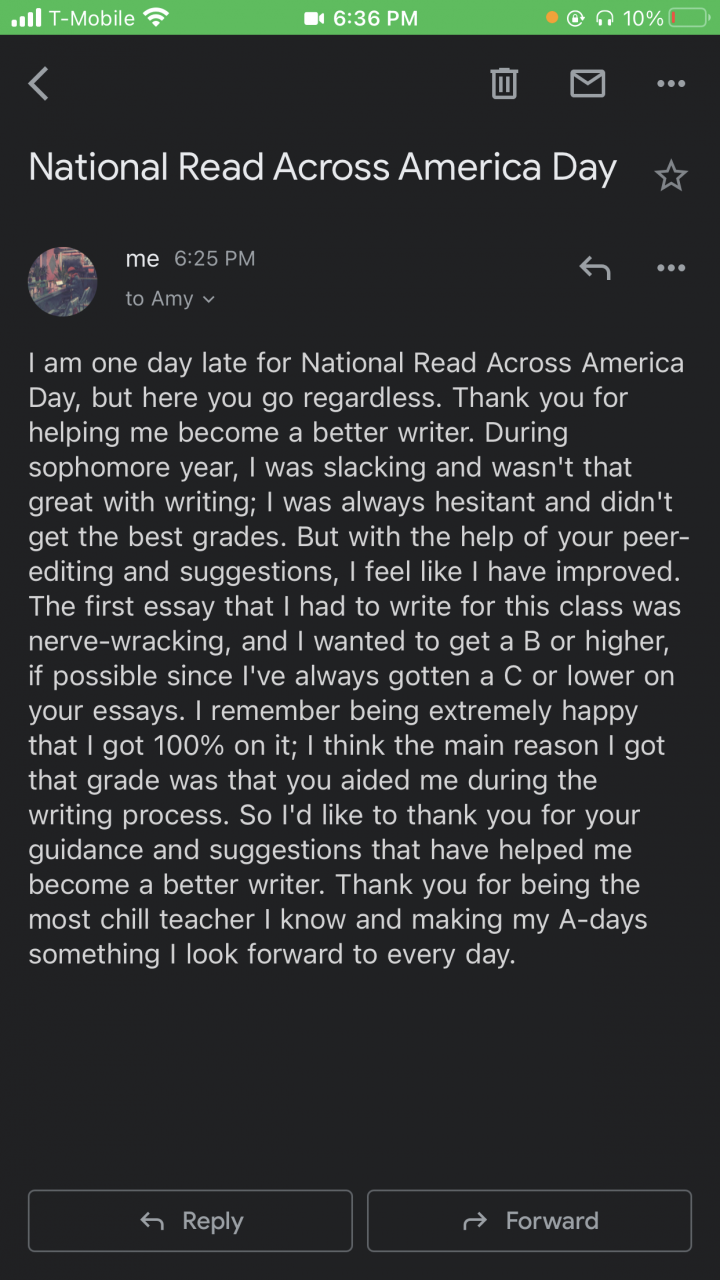This screenshot has height=1280, width=720.
Task: Tap the battery icon in the status bar
Action: (x=687, y=18)
